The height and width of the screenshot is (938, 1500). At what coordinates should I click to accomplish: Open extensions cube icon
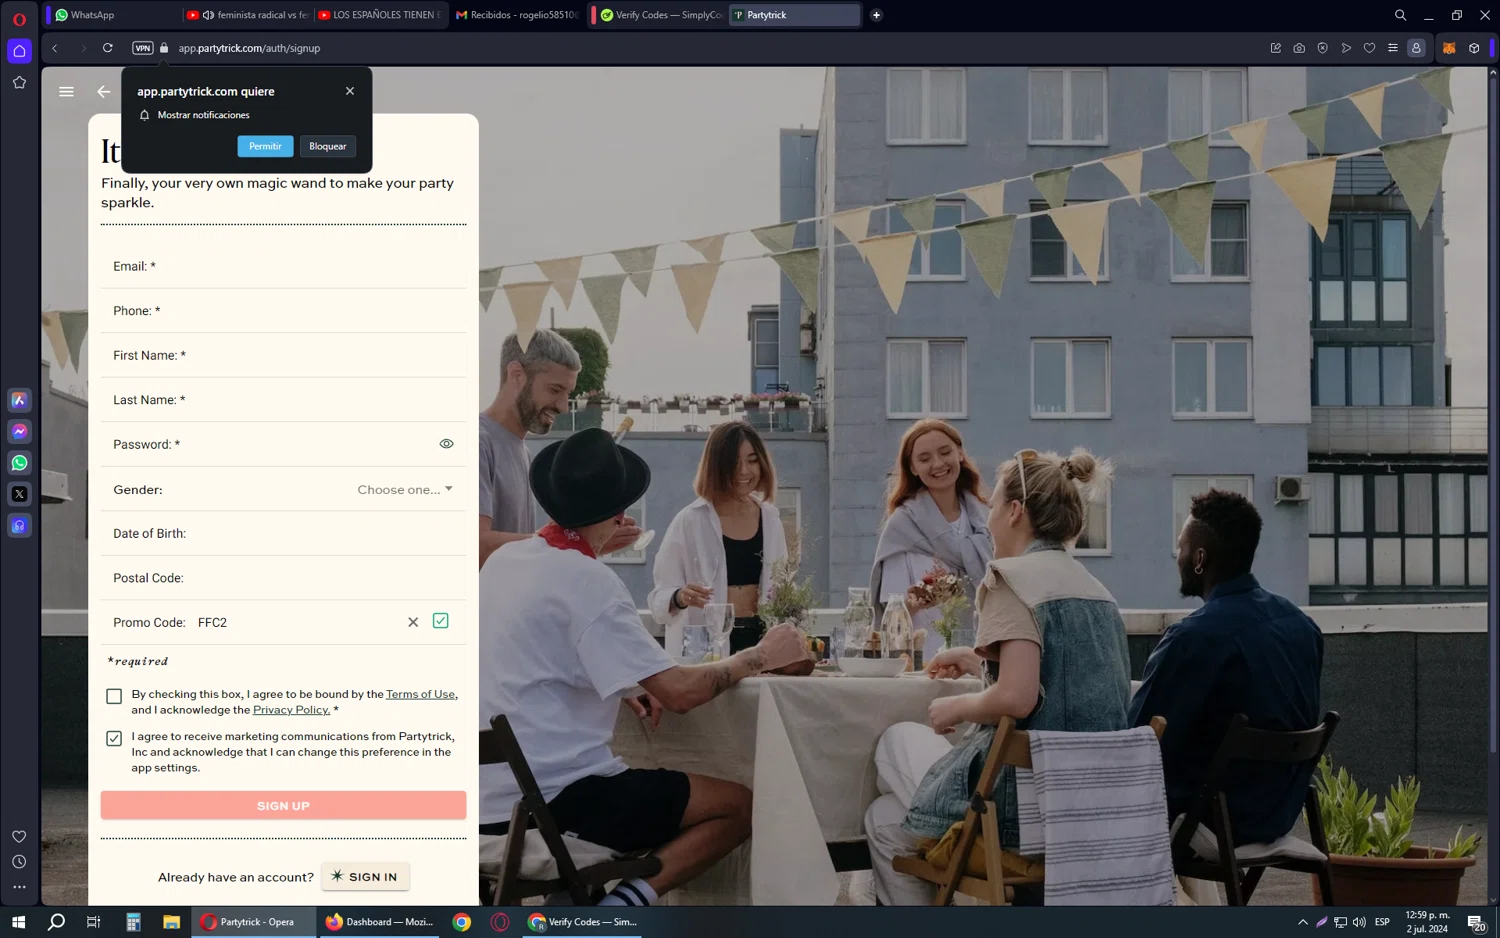point(1474,48)
